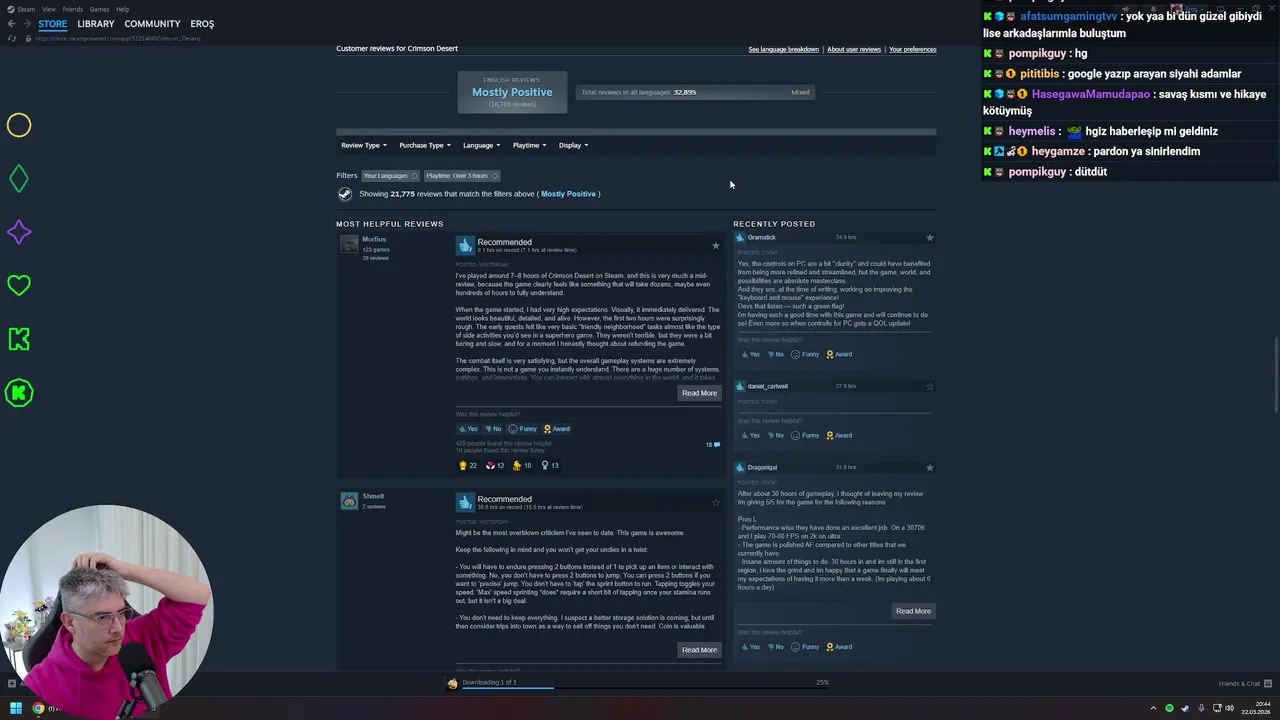The width and height of the screenshot is (1280, 720).
Task: Open the Friends menu
Action: (72, 9)
